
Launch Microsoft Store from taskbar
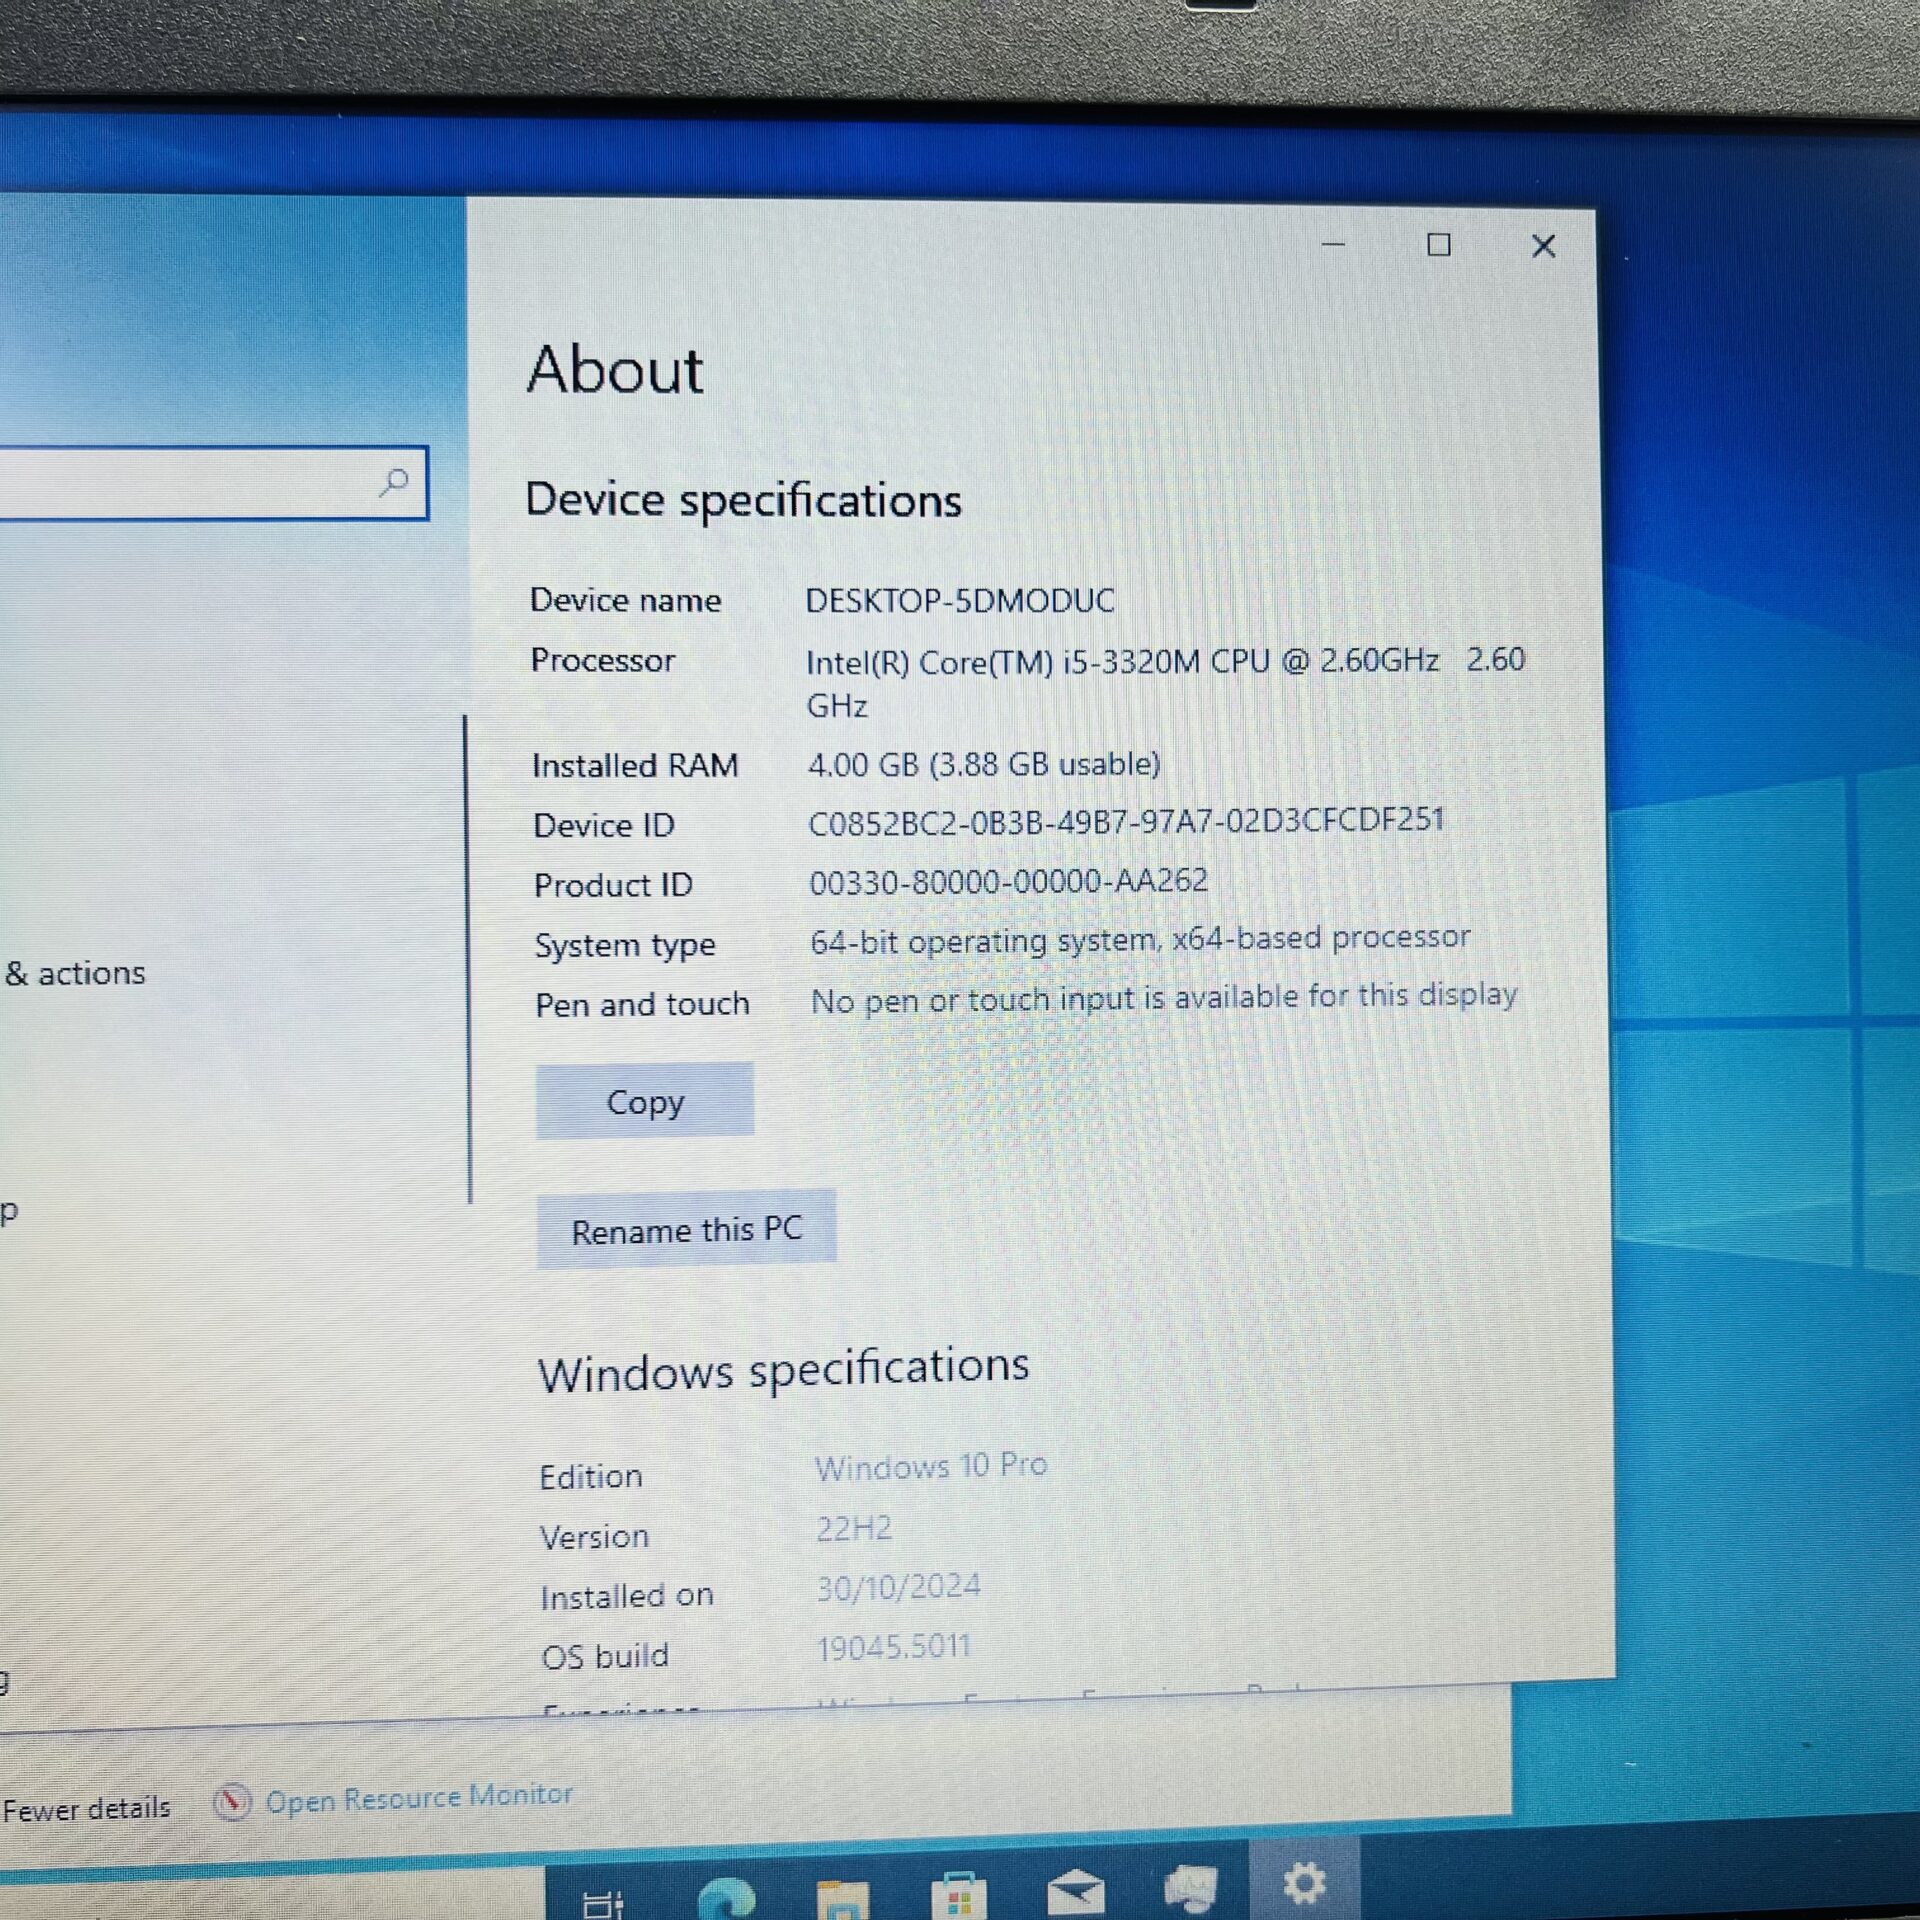958,1894
